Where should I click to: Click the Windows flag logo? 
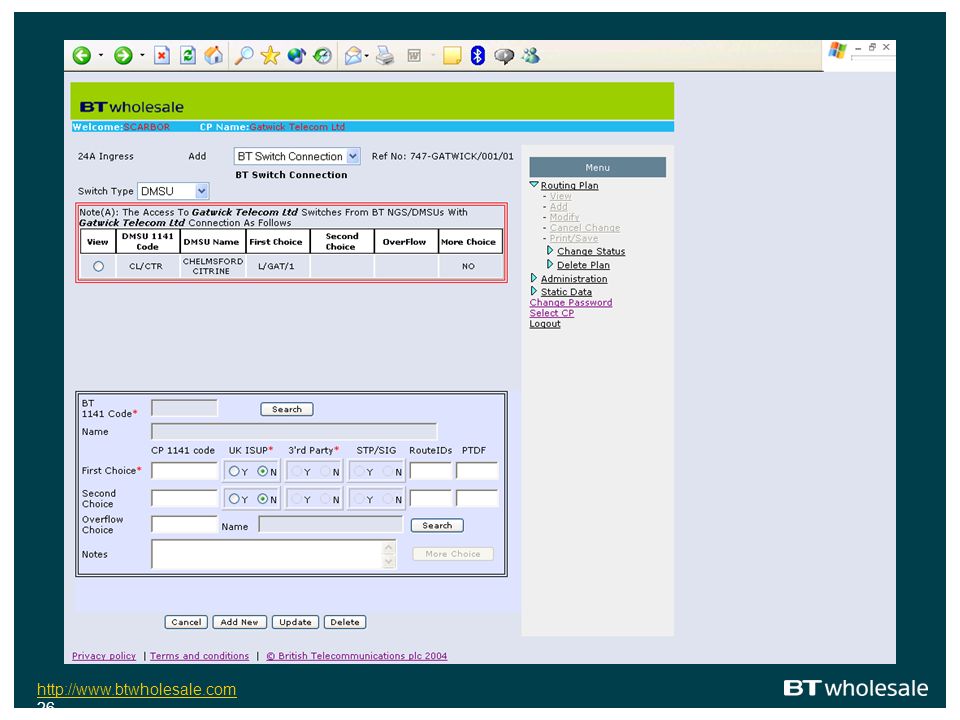pos(837,50)
